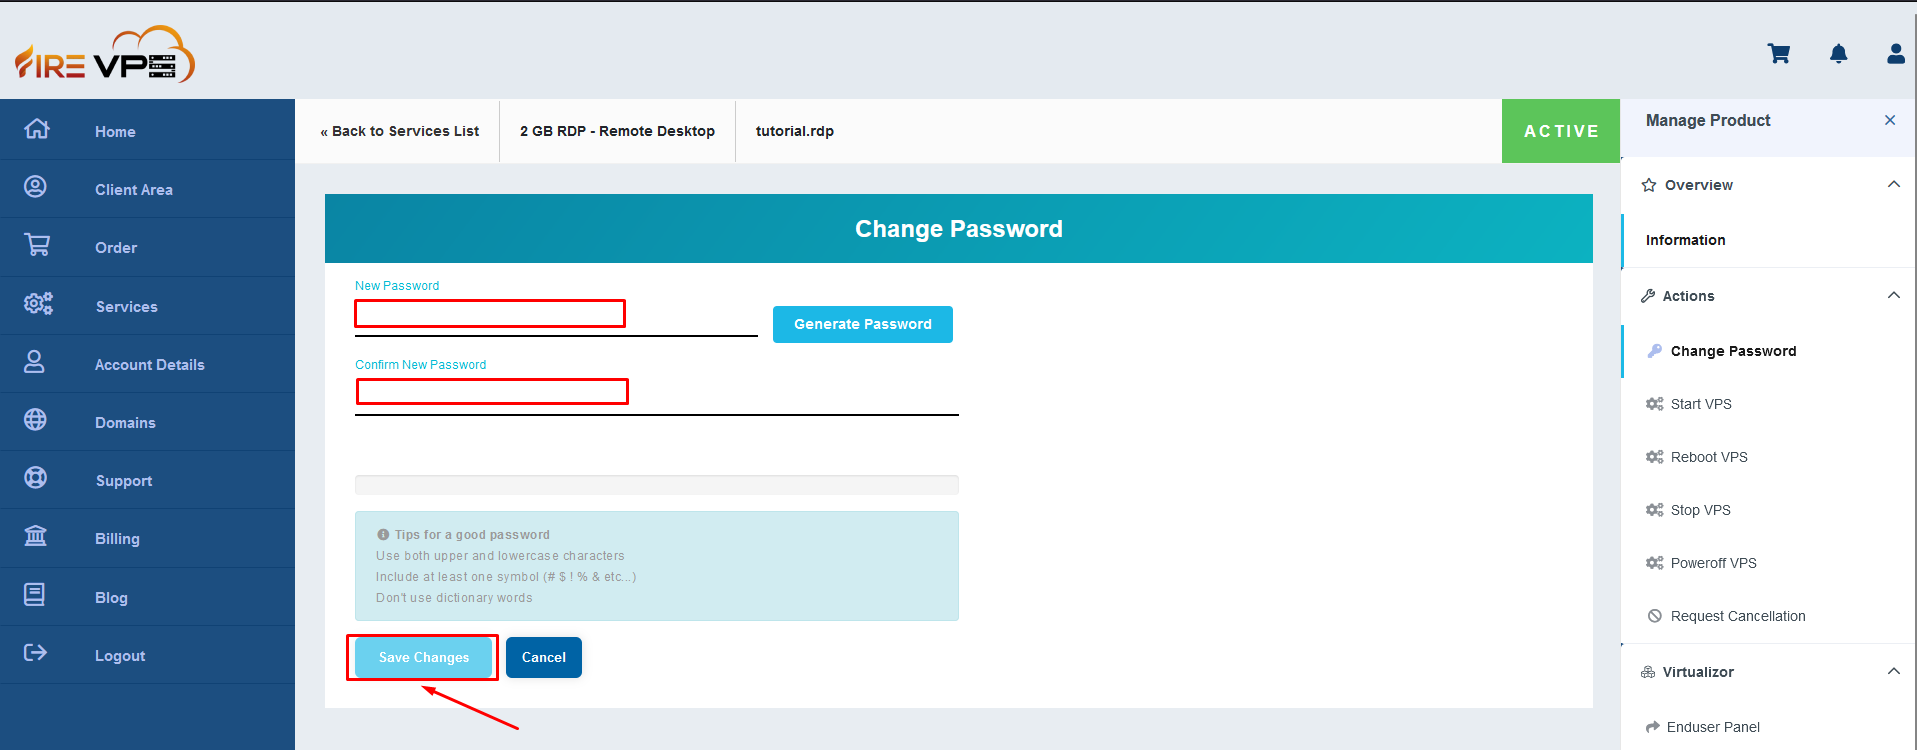Screen dimensions: 1917x750
Task: Click the Home house icon in sidebar
Action: [37, 129]
